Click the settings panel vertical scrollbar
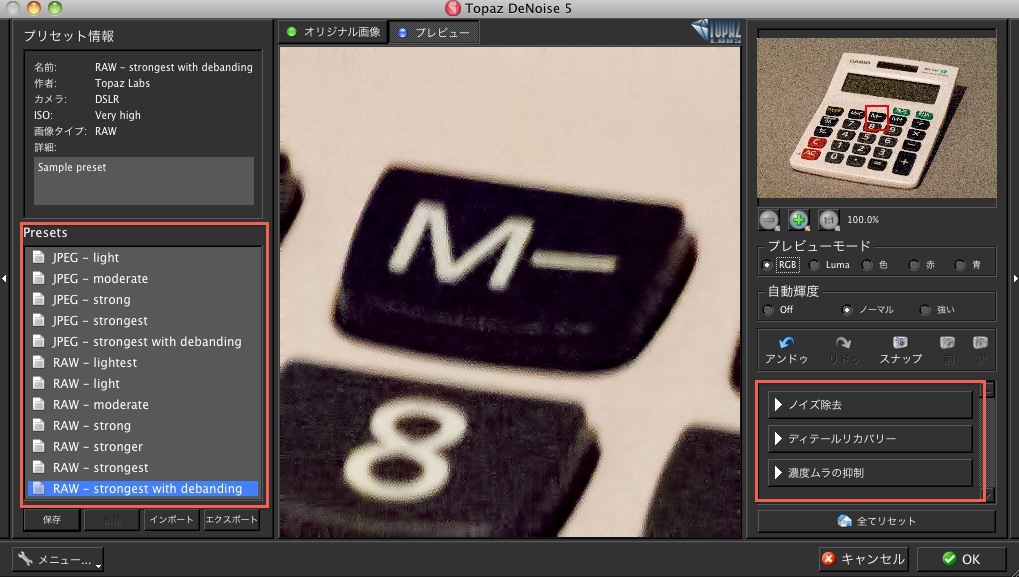The height and width of the screenshot is (577, 1019). tap(990, 440)
